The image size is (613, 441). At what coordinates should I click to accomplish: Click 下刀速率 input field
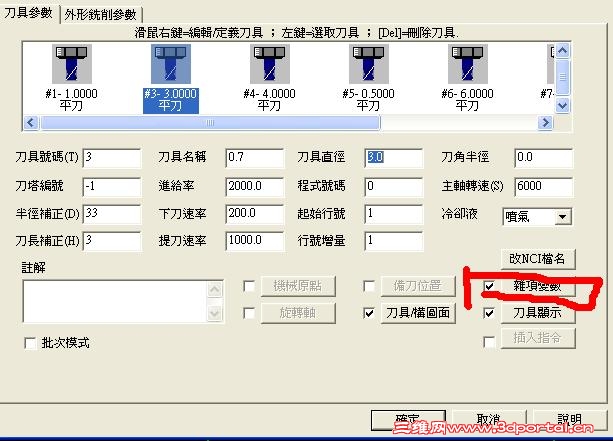coord(255,214)
